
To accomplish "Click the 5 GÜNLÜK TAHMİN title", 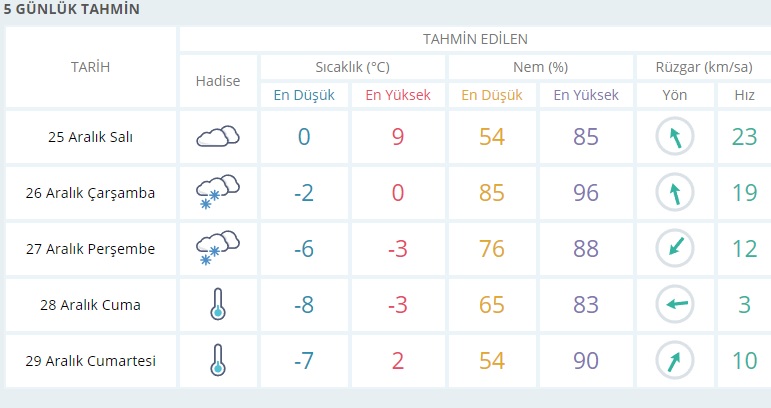I will (71, 10).
